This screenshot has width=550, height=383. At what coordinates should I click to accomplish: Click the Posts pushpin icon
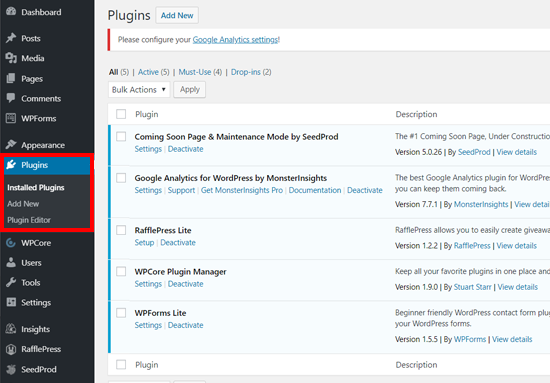click(11, 38)
